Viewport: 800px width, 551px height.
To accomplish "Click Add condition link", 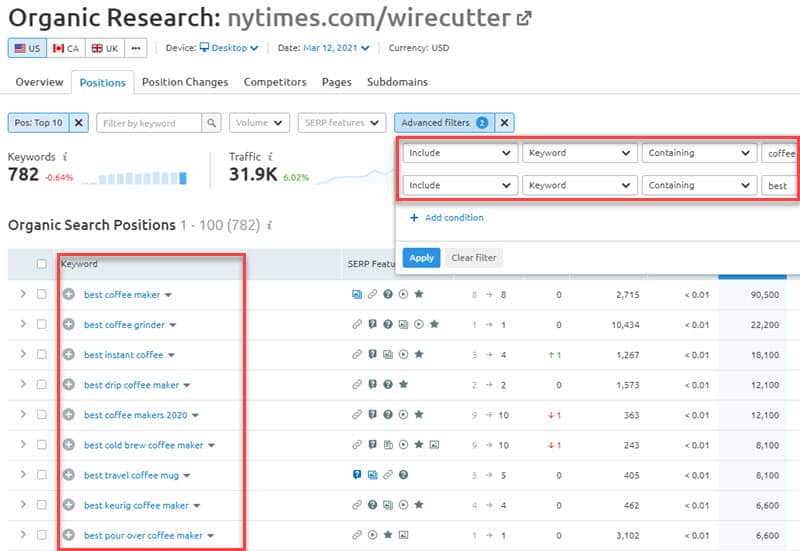I will click(446, 218).
